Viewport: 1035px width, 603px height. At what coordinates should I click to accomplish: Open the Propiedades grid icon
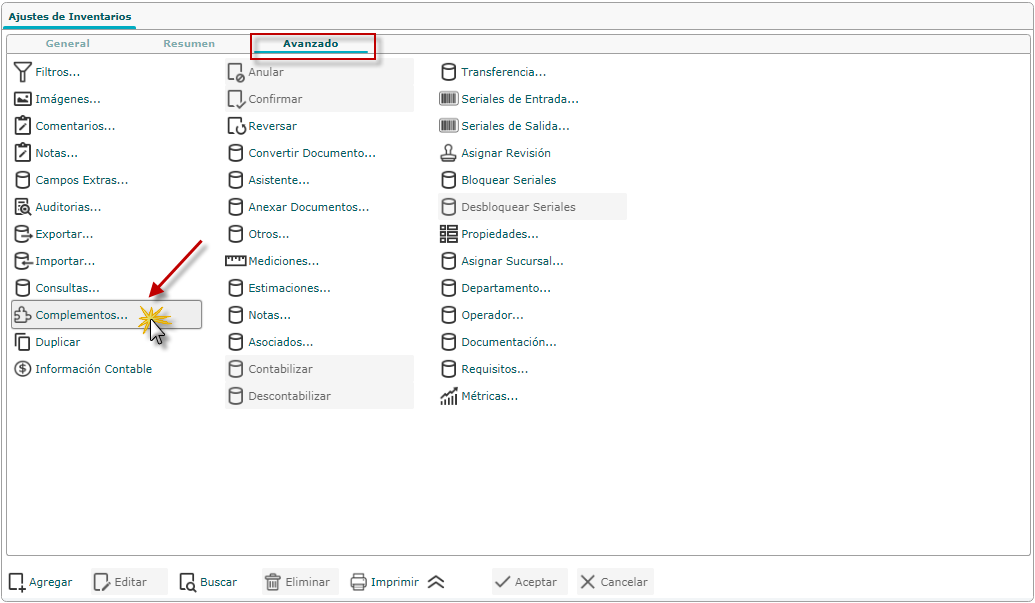[x=449, y=234]
